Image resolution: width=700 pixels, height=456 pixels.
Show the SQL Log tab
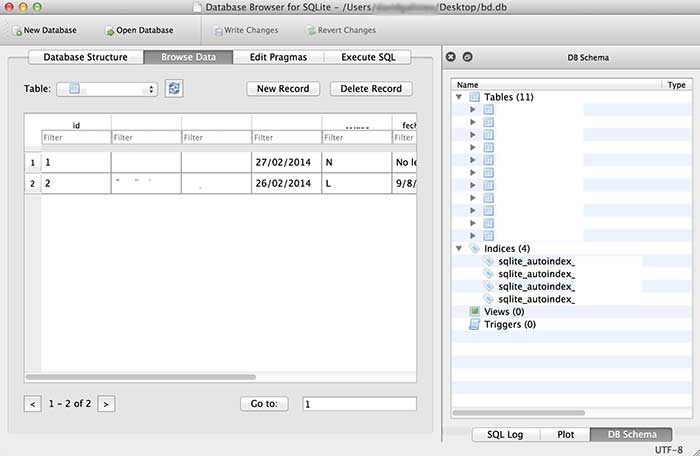[505, 435]
